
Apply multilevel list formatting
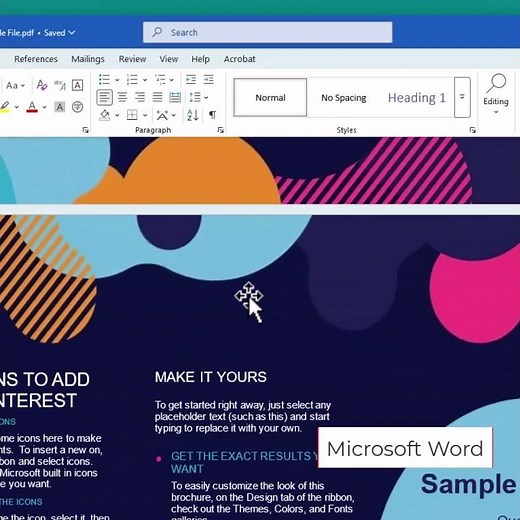160,80
